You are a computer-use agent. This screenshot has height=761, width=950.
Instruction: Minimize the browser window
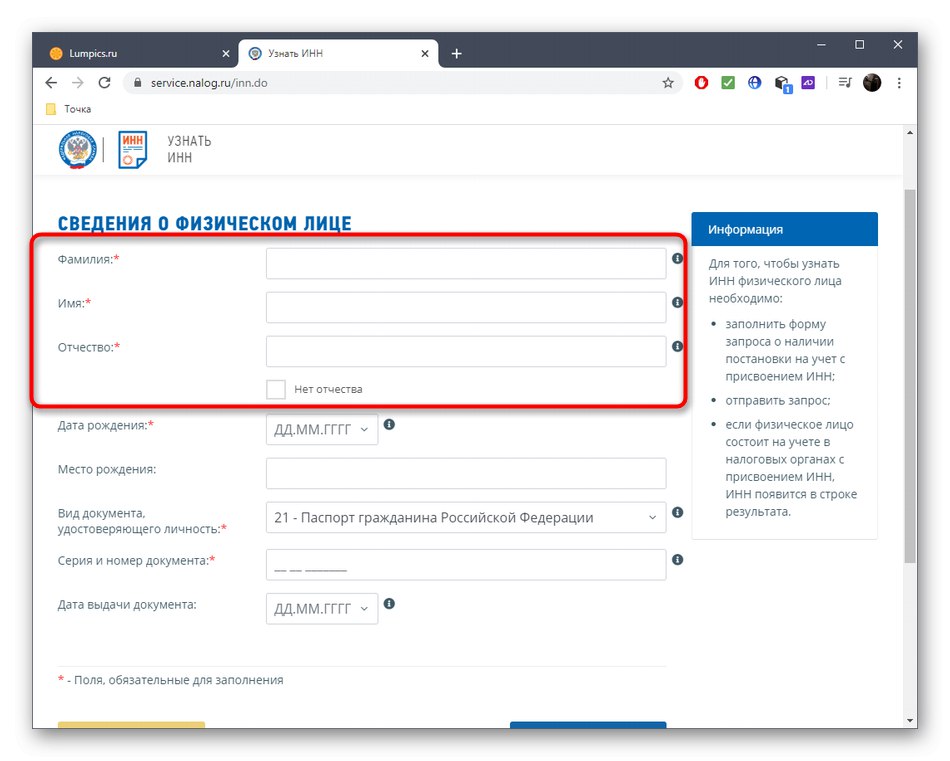tap(821, 45)
